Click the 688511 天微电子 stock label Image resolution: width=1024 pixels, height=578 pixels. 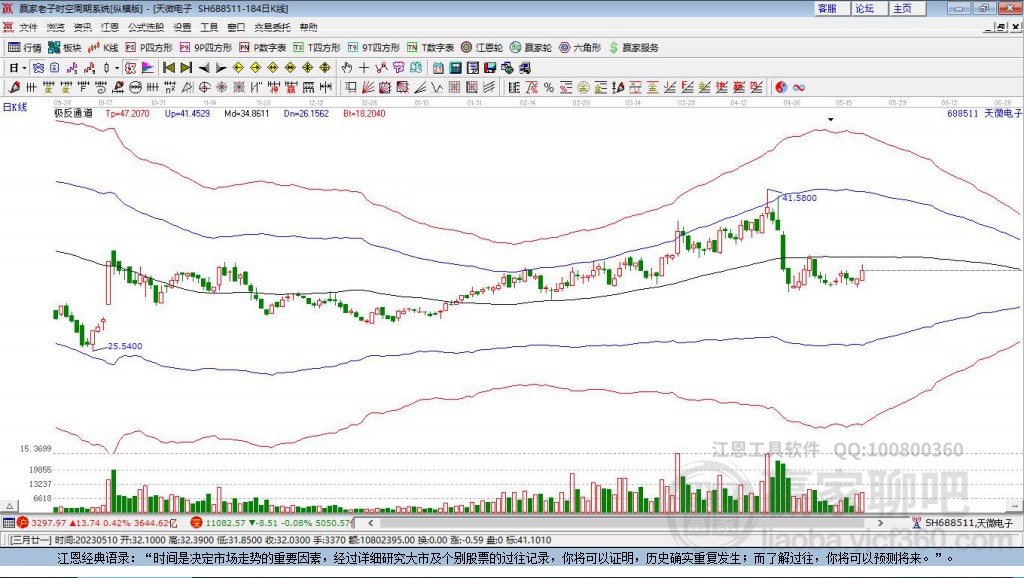point(984,113)
